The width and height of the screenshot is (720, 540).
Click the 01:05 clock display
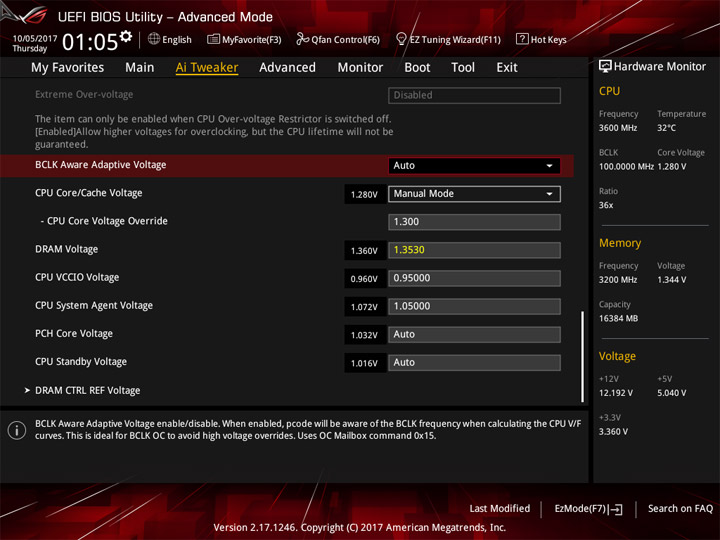[90, 42]
